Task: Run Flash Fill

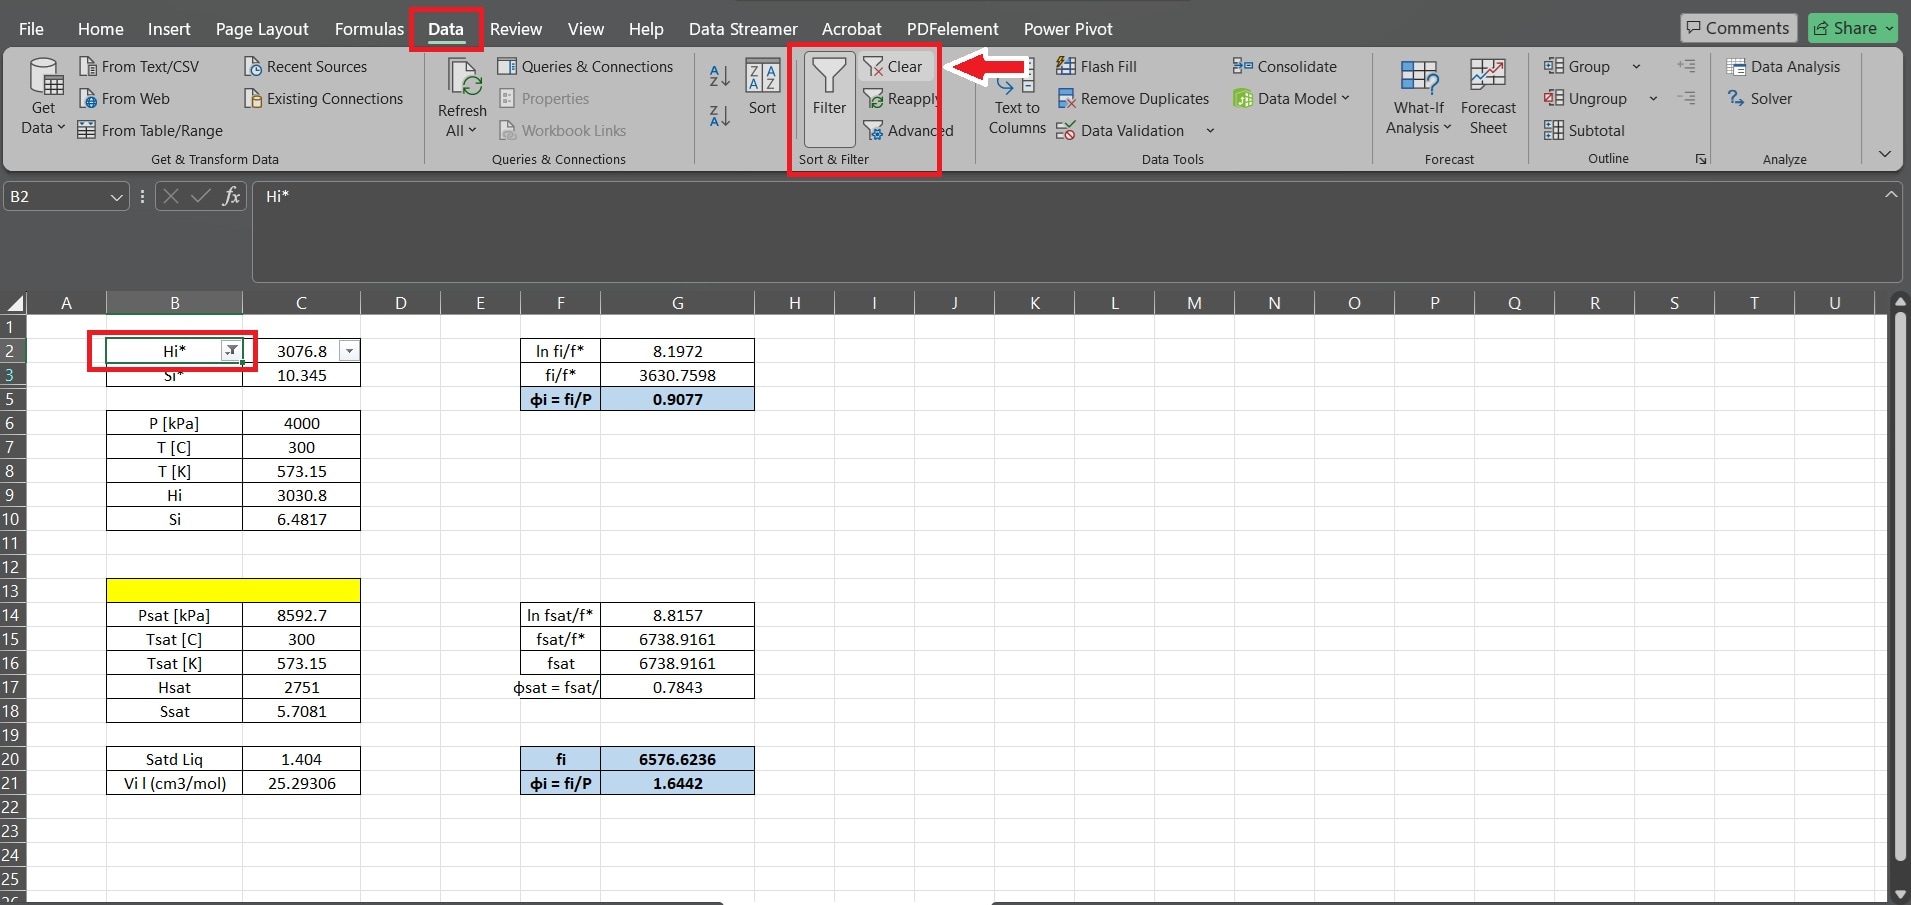Action: pyautogui.click(x=1096, y=67)
